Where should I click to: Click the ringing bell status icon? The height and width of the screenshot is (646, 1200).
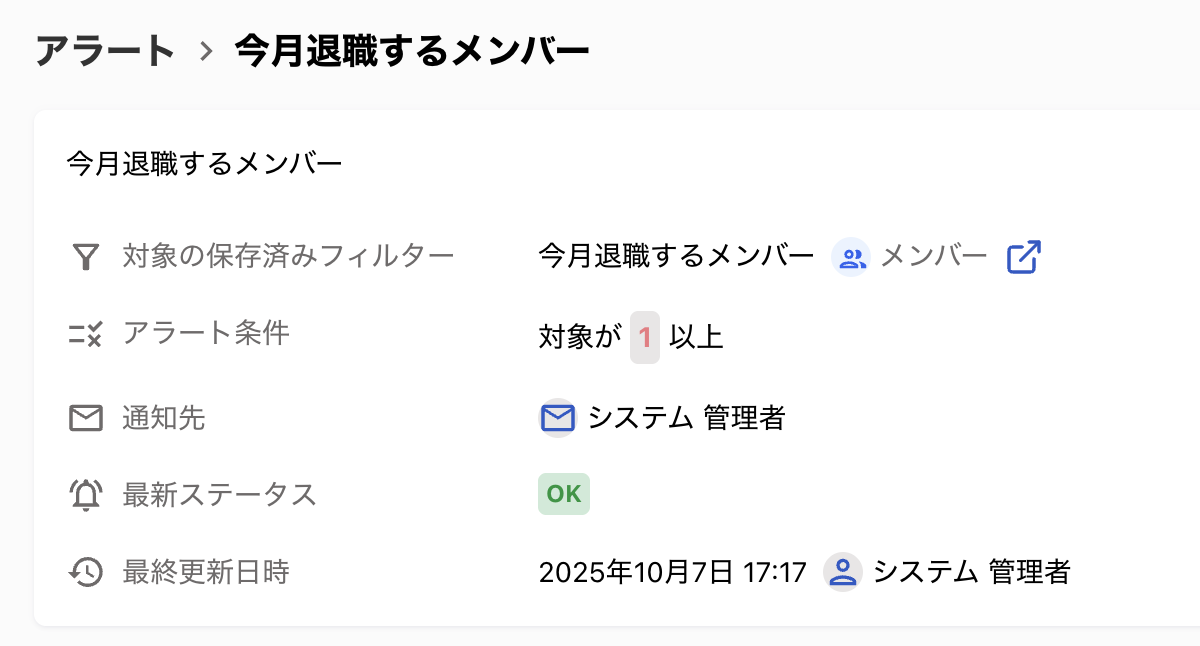(86, 495)
